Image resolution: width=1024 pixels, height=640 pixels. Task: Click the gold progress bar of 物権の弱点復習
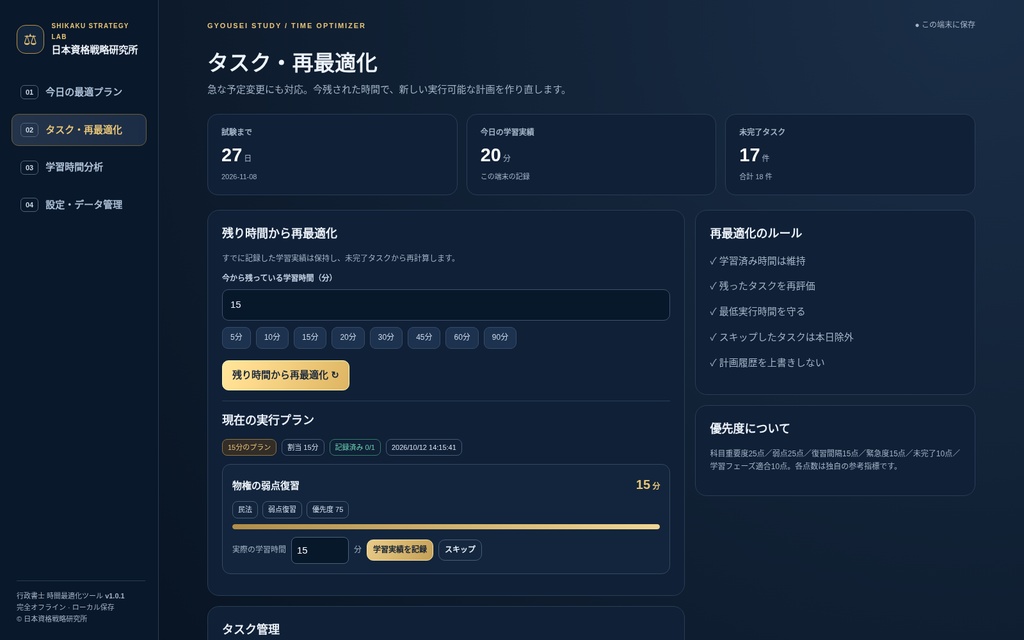[445, 526]
